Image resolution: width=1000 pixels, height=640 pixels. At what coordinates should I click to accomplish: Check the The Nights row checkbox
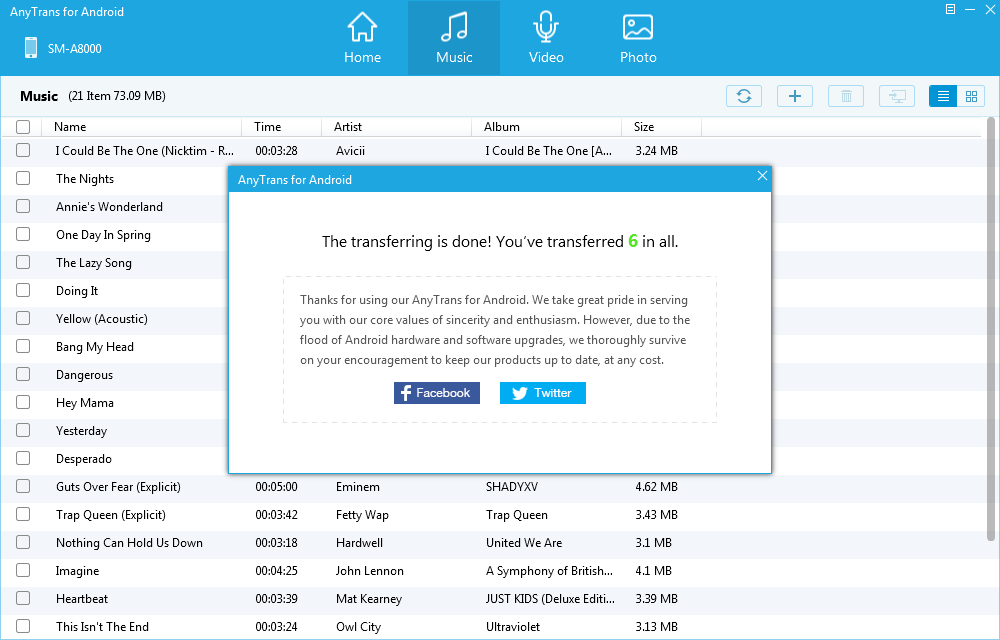(x=23, y=178)
